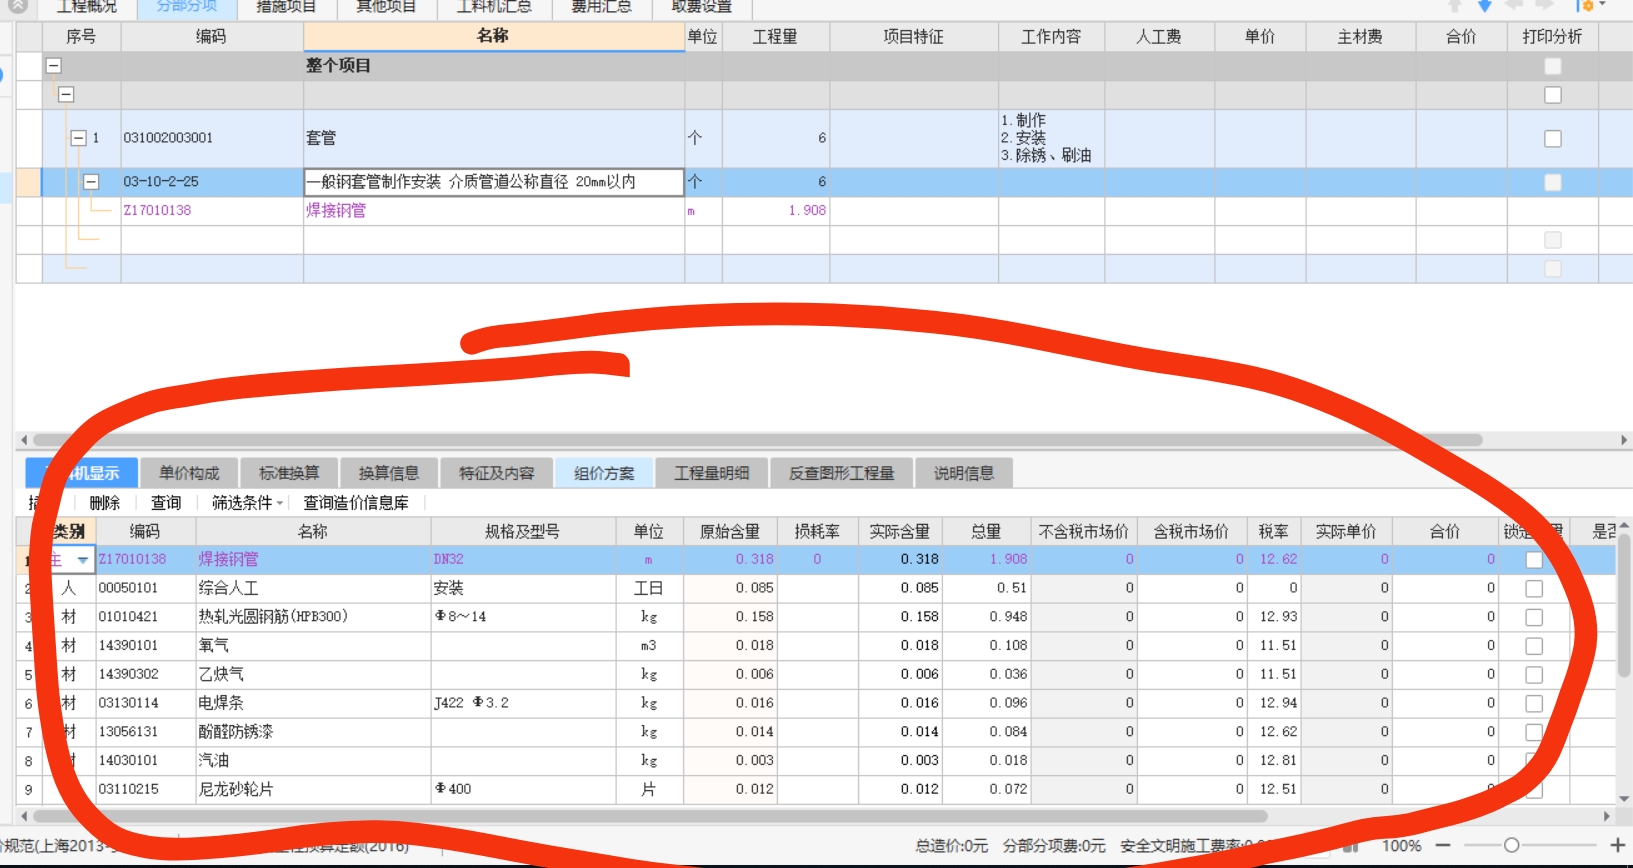Click the 税率 column header in lower table

pos(1273,532)
